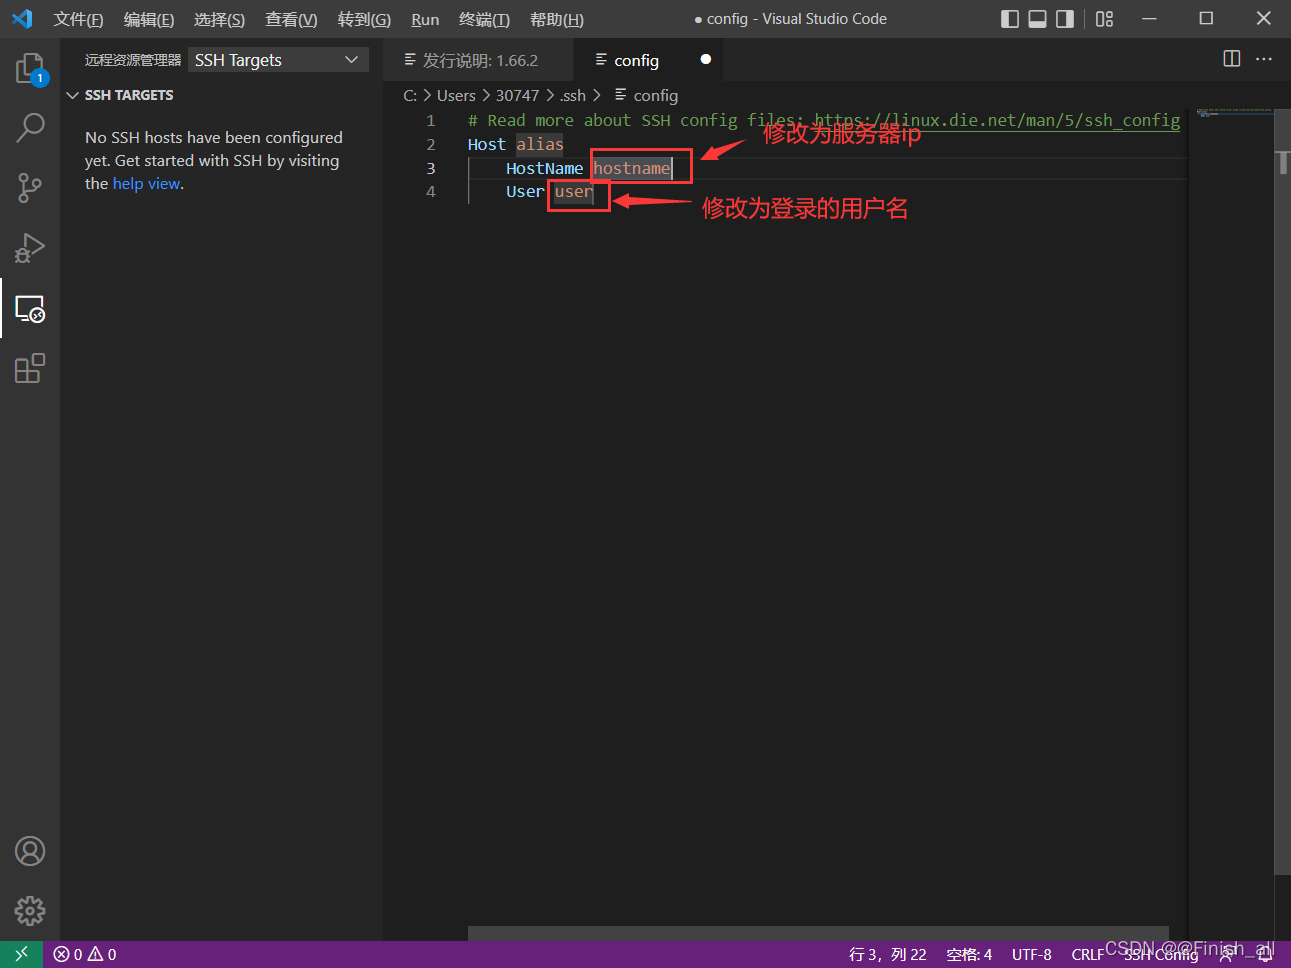Toggle the bottom panel layout icon

[1038, 18]
